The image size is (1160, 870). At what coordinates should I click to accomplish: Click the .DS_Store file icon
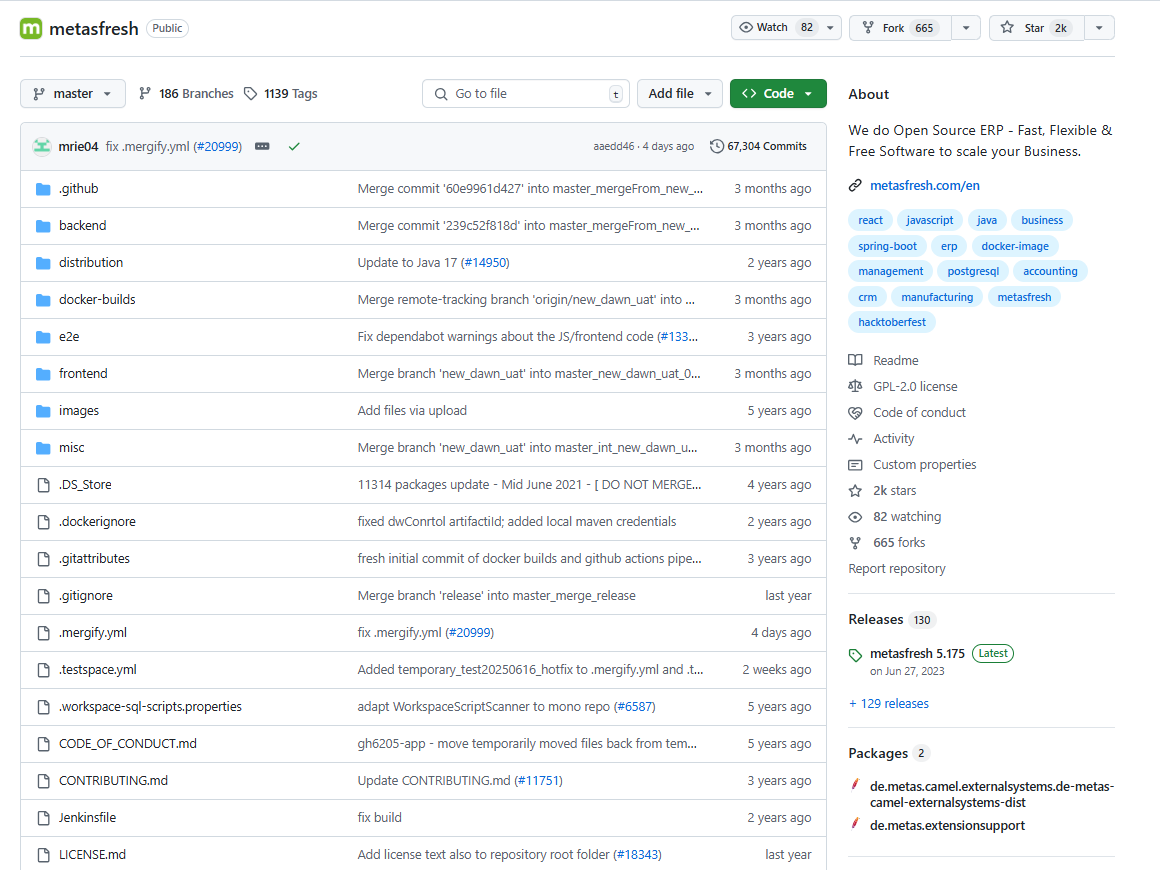point(44,485)
